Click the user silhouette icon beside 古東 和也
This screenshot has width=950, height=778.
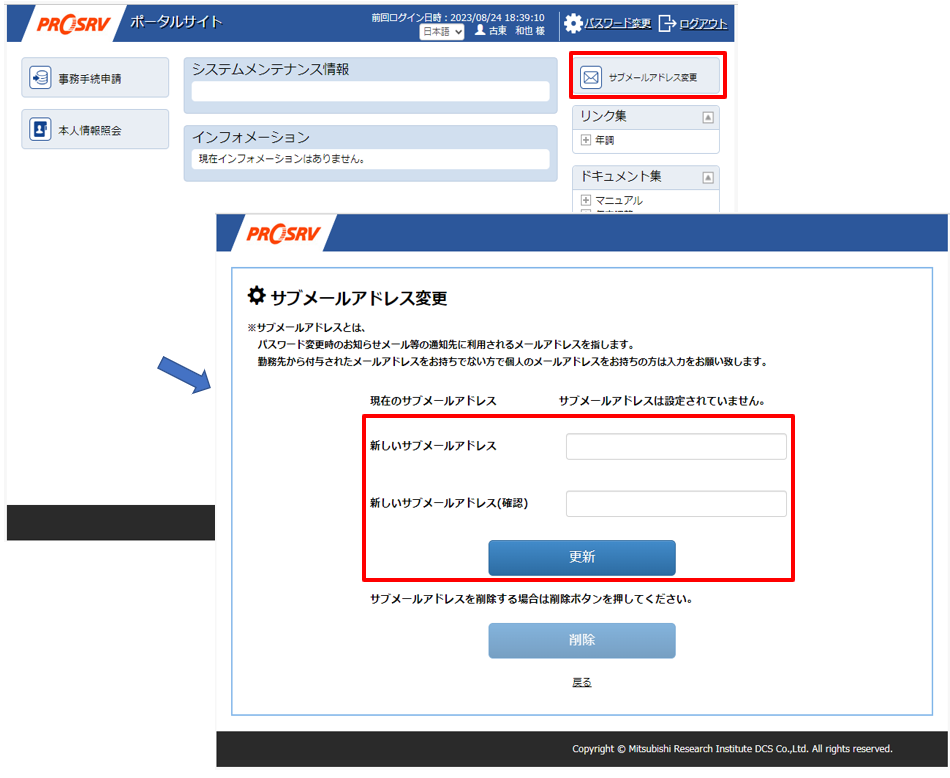click(x=480, y=30)
